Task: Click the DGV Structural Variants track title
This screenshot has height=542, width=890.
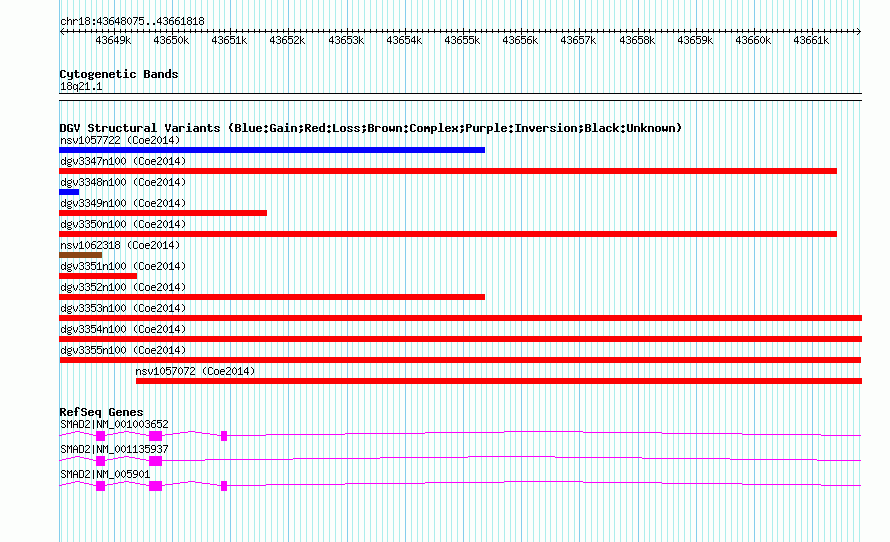Action: [370, 128]
